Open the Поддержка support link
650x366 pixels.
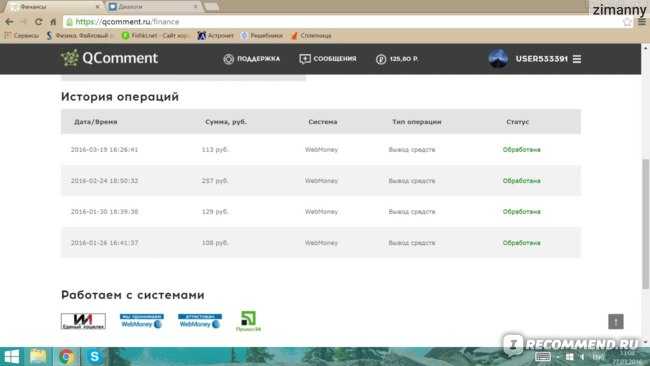252,59
